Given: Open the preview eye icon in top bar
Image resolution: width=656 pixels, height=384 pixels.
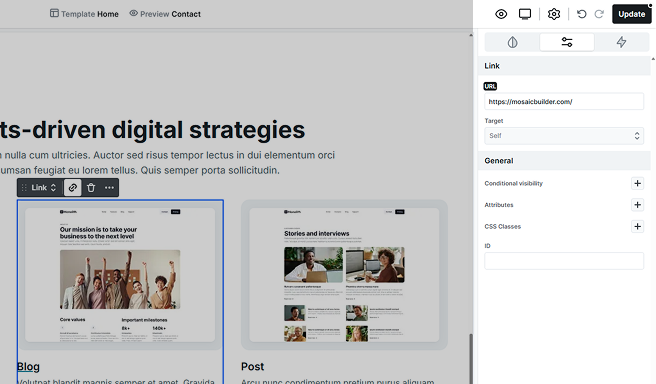Looking at the screenshot, I should [501, 14].
